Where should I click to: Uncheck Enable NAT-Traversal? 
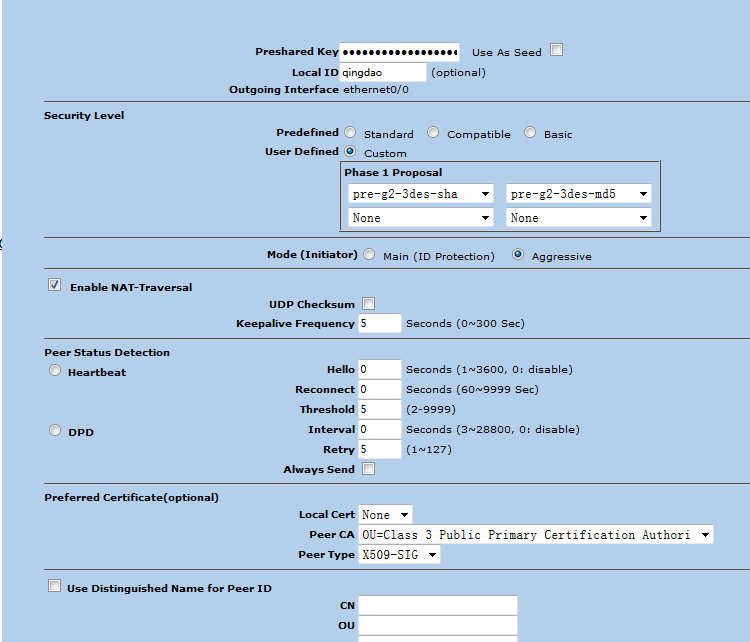point(55,285)
